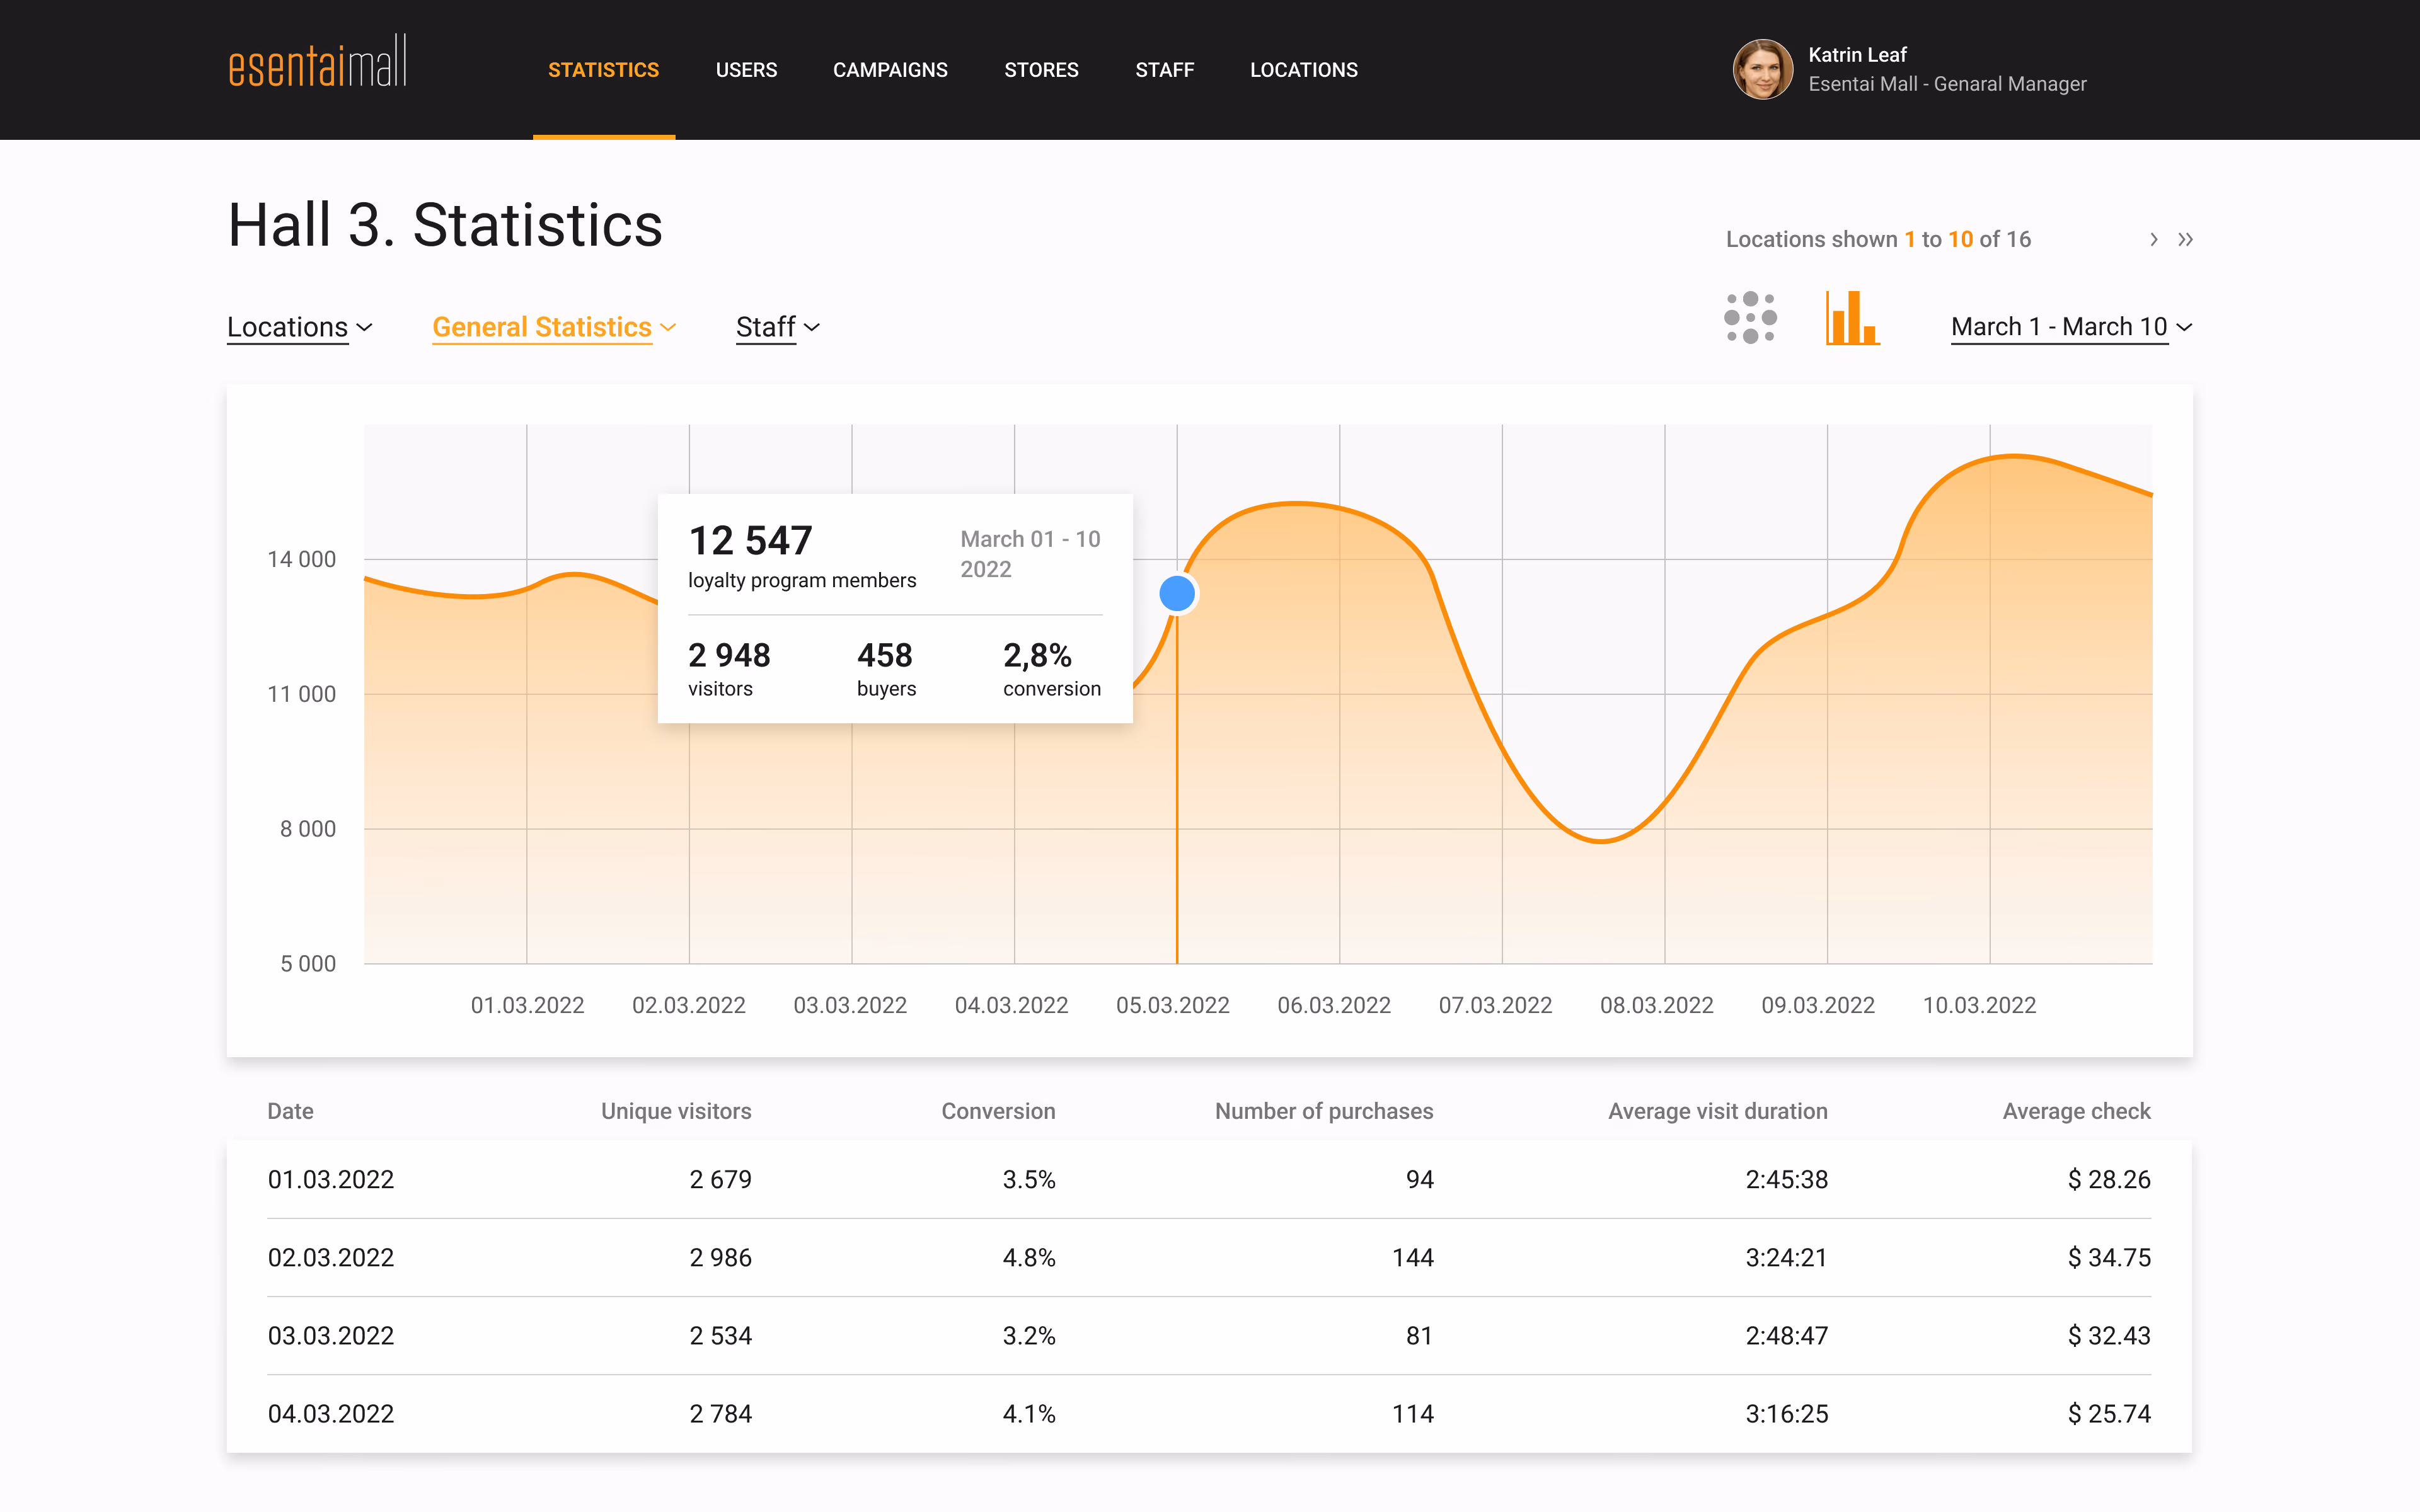Click the Hall 3. Statistics heading
Image resolution: width=2420 pixels, height=1512 pixels.
[x=445, y=225]
